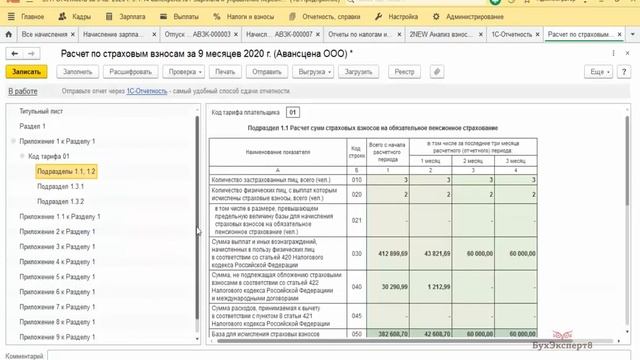
Task: Open help with the question mark button
Action: 624,72
